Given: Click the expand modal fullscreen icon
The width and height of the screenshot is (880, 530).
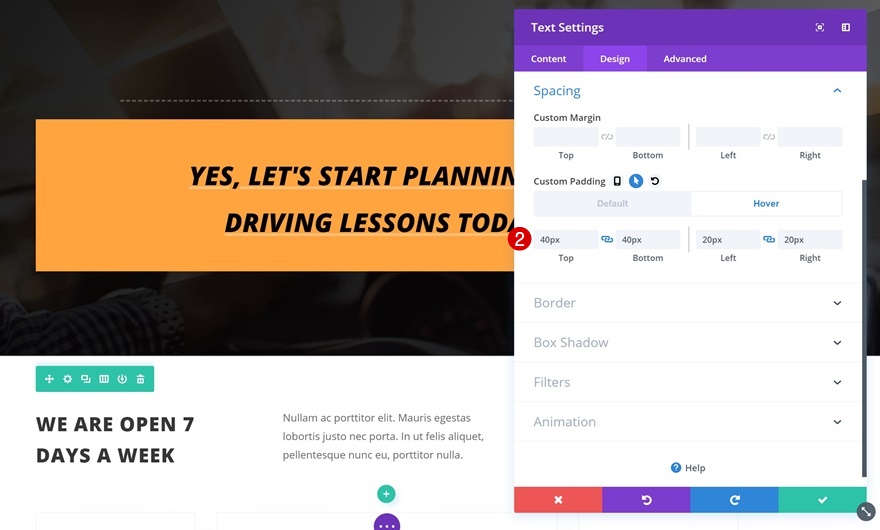Looking at the screenshot, I should 820,28.
